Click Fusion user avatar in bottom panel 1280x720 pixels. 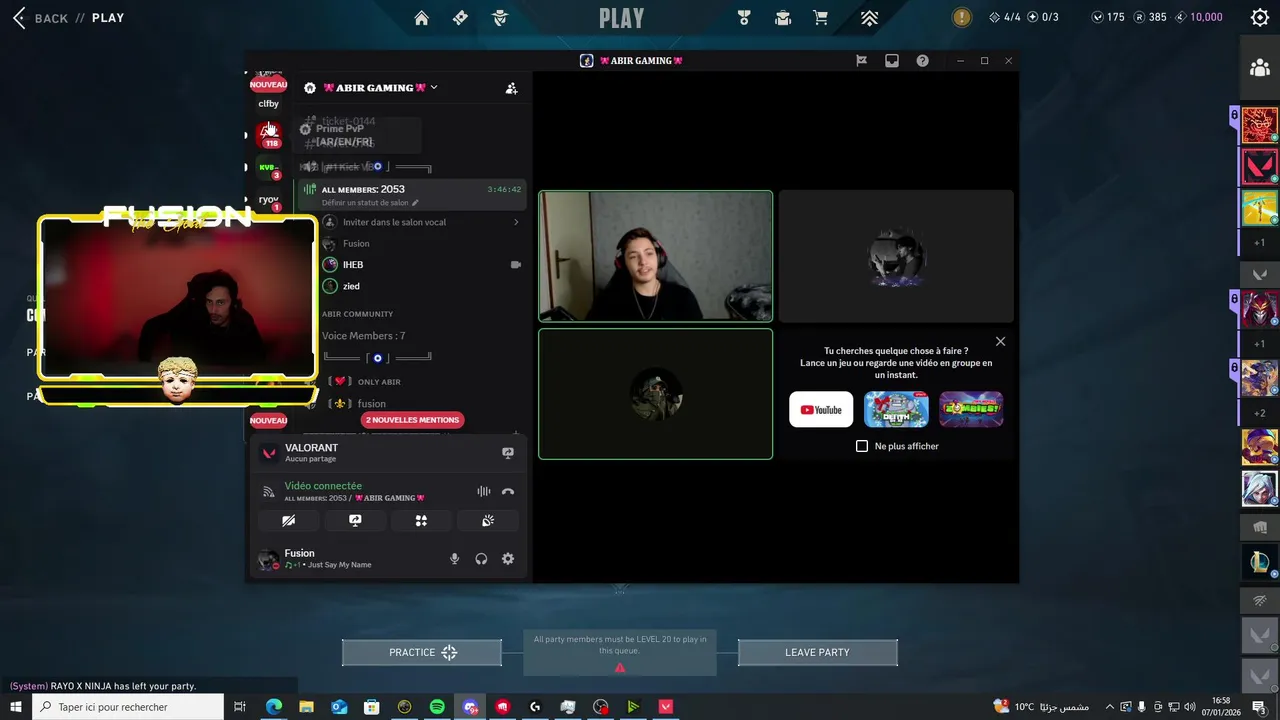pos(268,559)
